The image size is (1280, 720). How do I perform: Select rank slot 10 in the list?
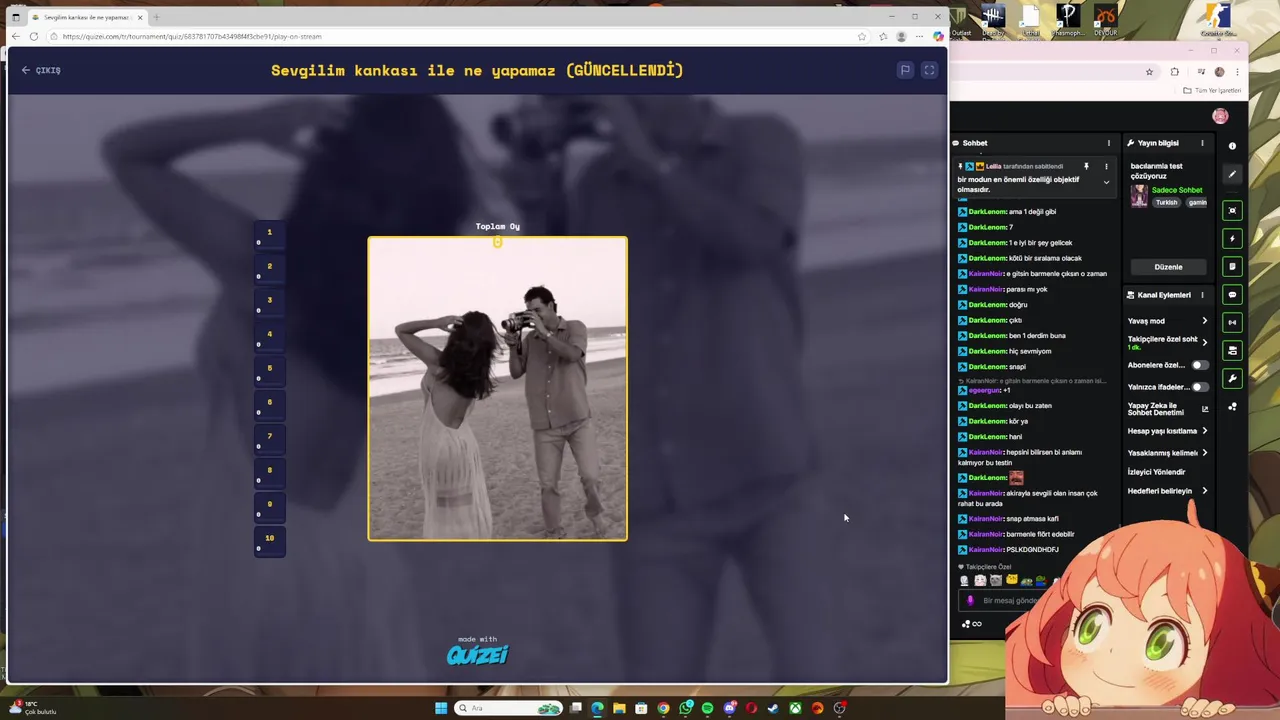click(x=269, y=541)
